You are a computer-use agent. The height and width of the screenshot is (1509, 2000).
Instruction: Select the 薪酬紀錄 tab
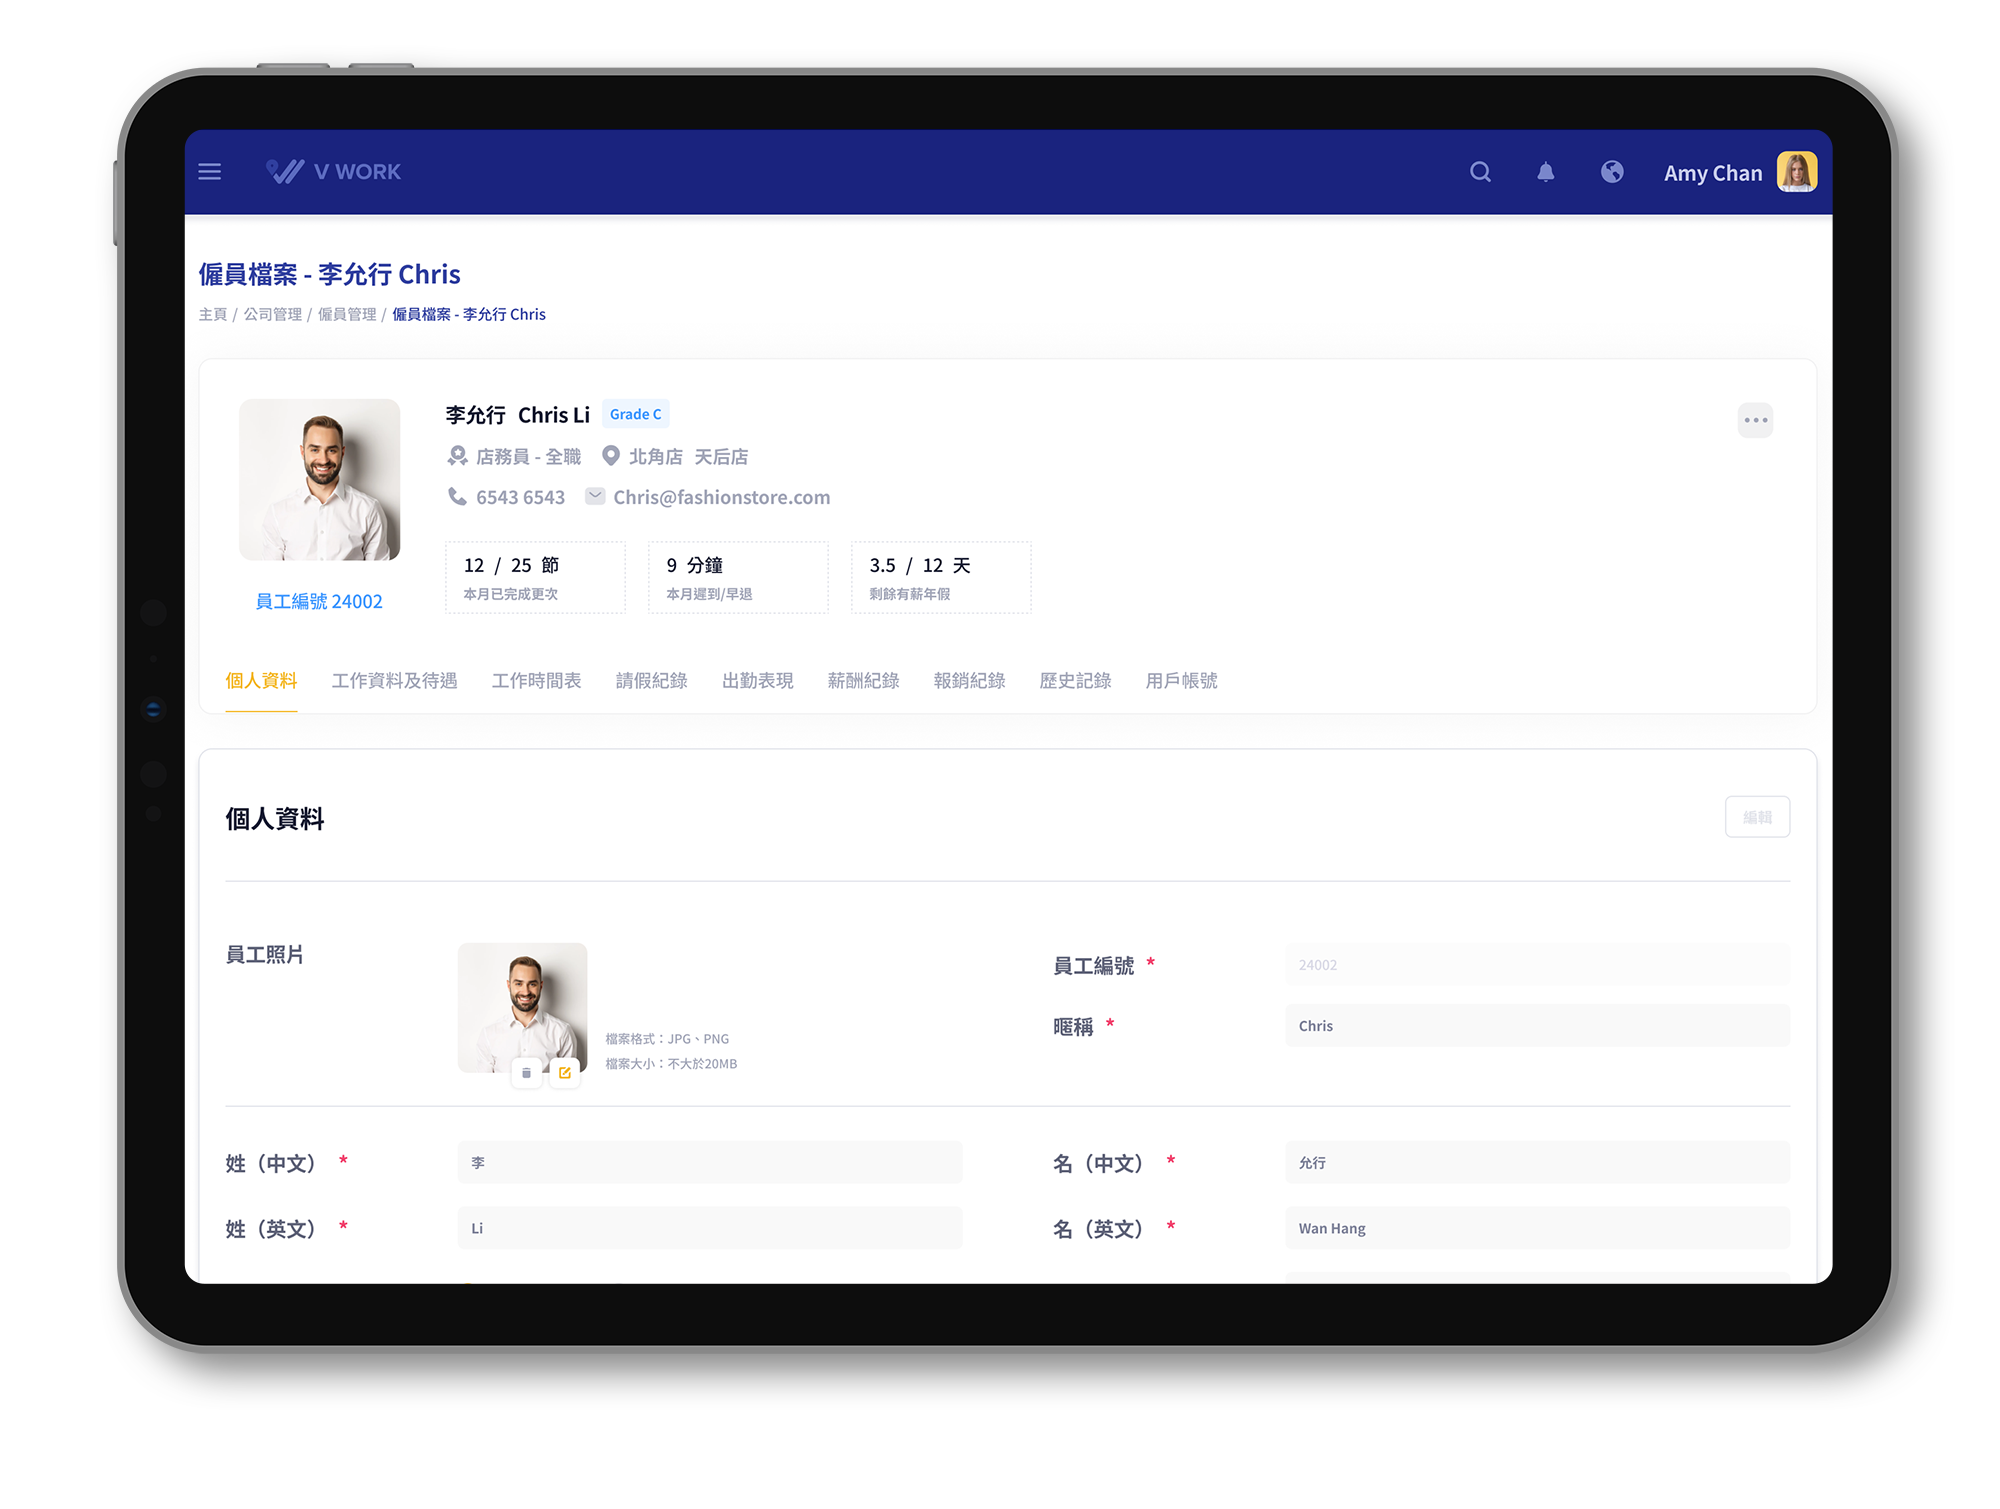pyautogui.click(x=863, y=681)
